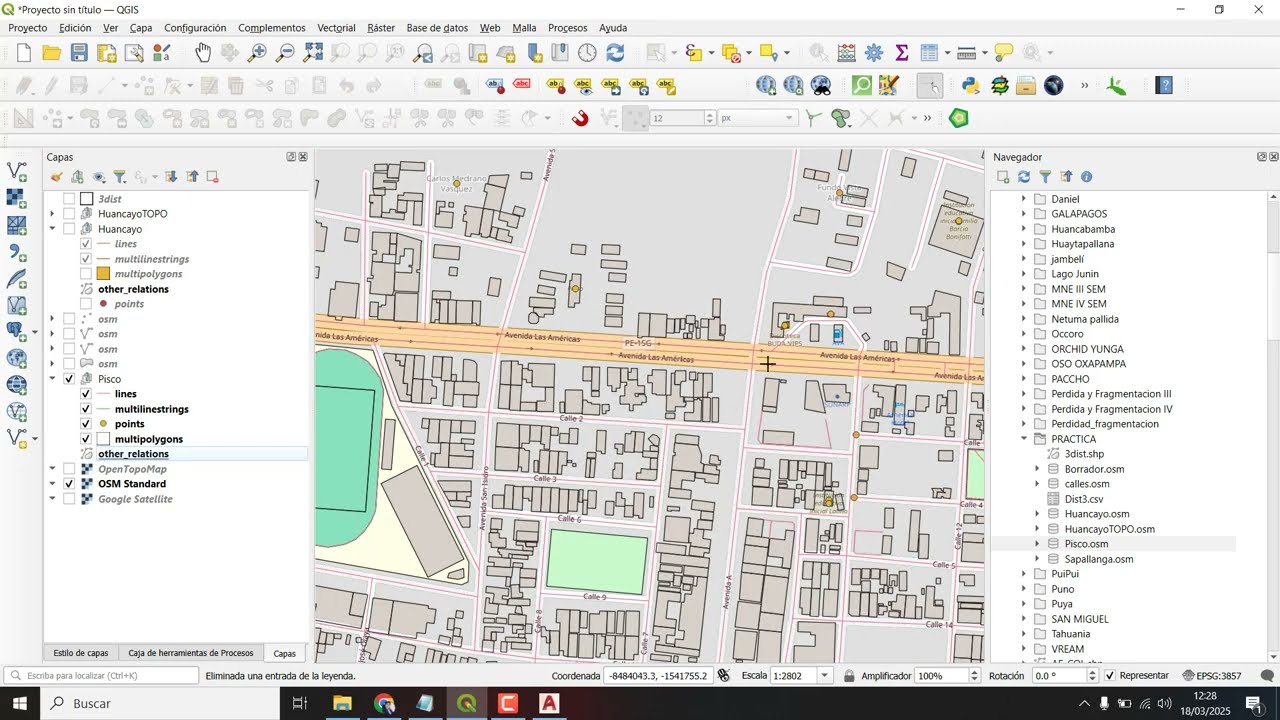The width and height of the screenshot is (1280, 720).
Task: Disable the OSM Standard basemap checkbox
Action: pyautogui.click(x=69, y=484)
